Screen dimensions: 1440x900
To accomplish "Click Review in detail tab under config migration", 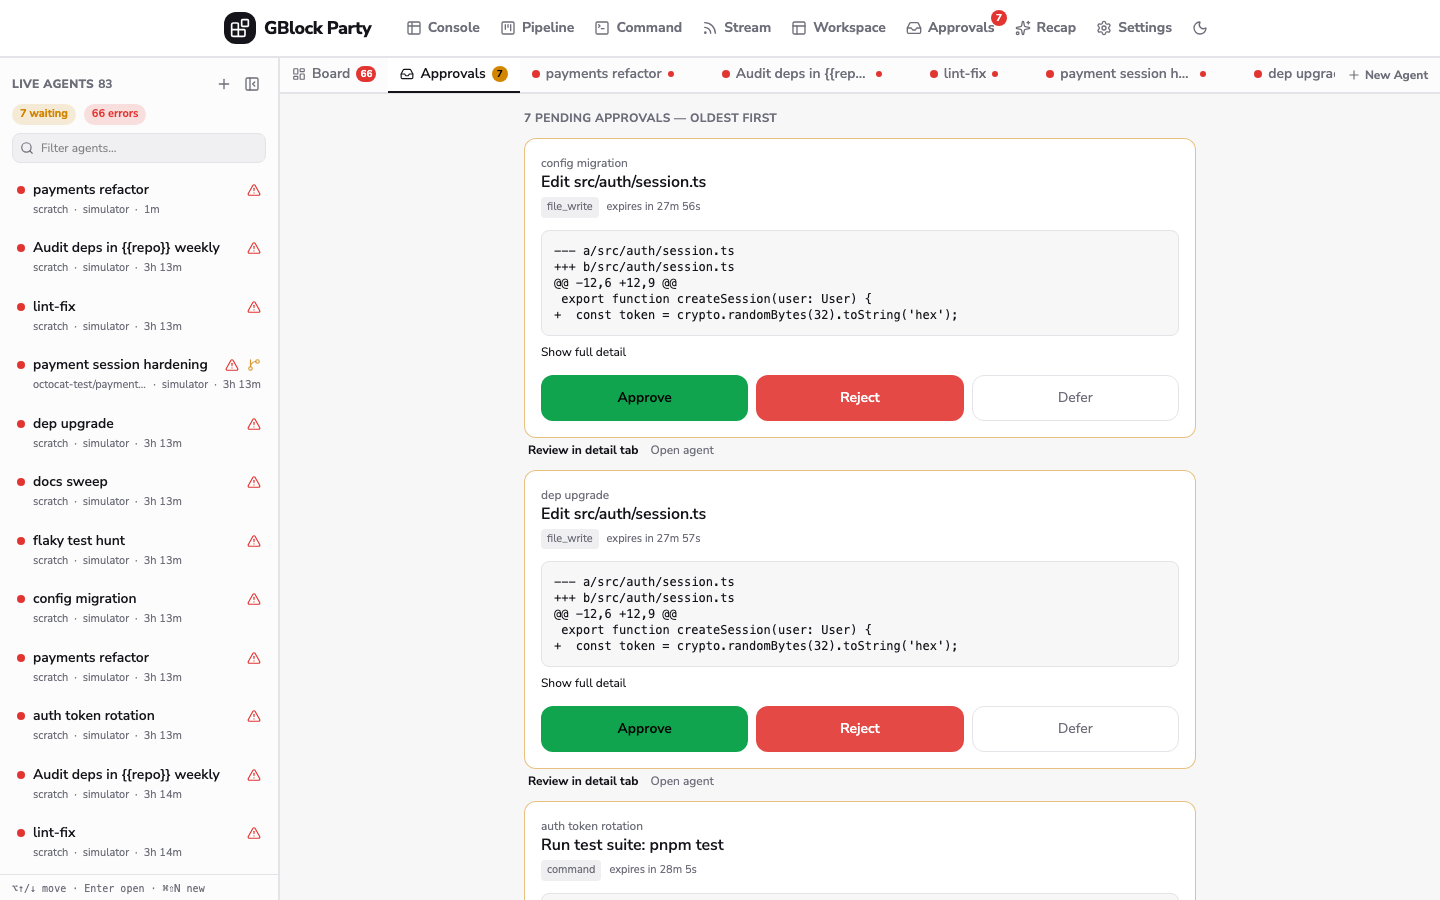I will pyautogui.click(x=583, y=450).
